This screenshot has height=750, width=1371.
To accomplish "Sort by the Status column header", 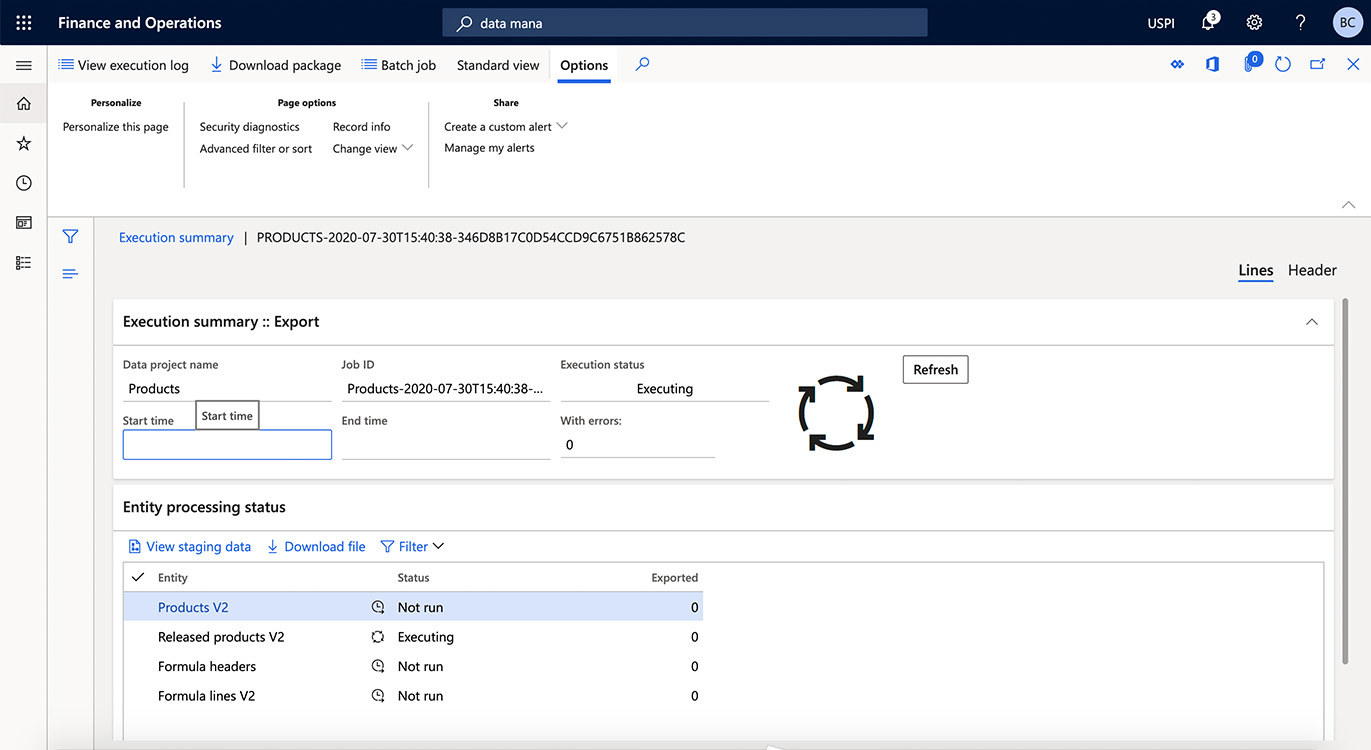I will [x=413, y=577].
